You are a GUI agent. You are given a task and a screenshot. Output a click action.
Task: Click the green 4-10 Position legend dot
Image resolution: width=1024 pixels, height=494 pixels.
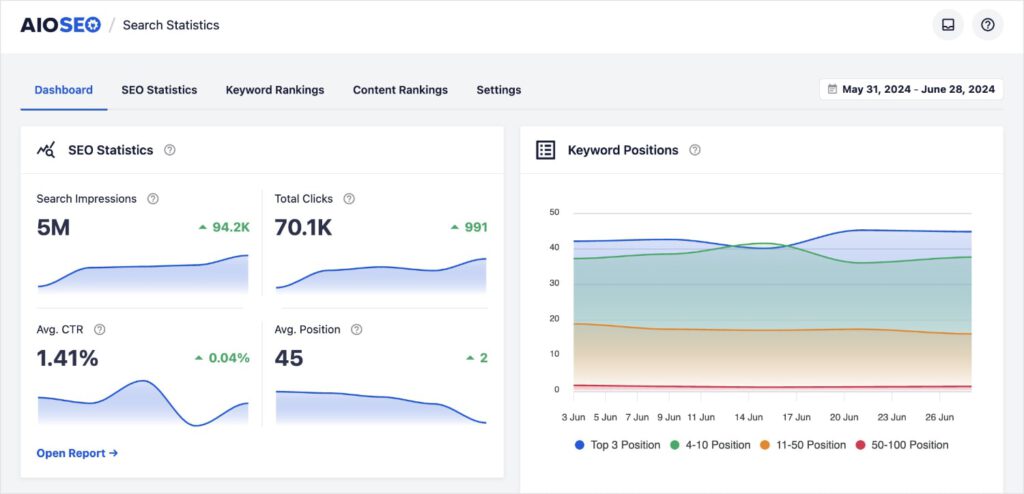(x=675, y=445)
